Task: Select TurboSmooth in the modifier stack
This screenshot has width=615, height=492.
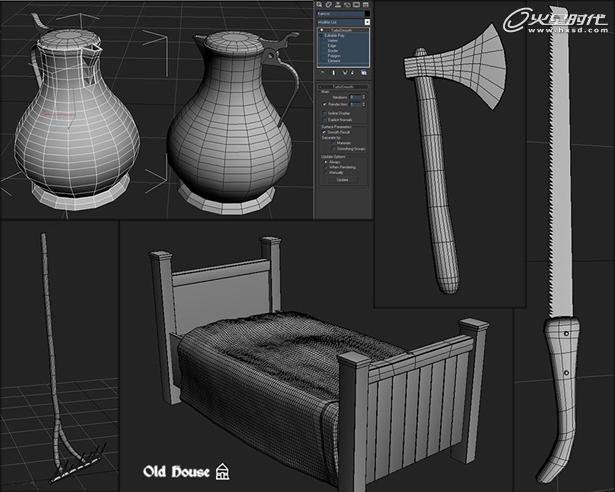Action: (342, 30)
